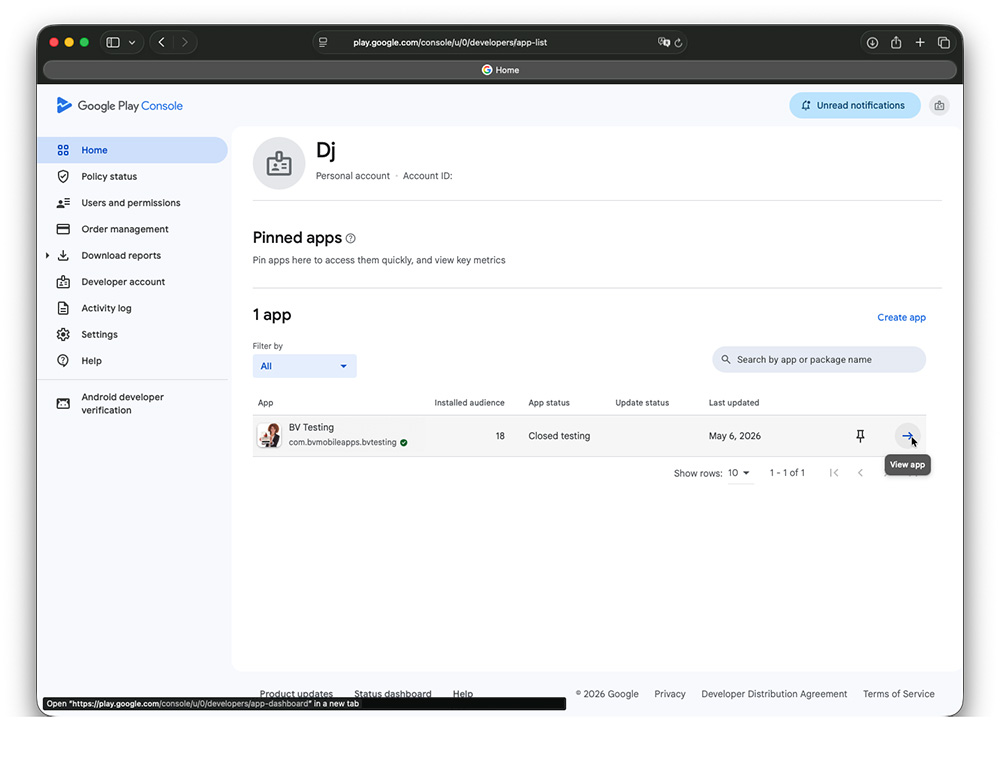Toggle Safari sidebar button
The width and height of the screenshot is (1000, 765).
pyautogui.click(x=113, y=43)
